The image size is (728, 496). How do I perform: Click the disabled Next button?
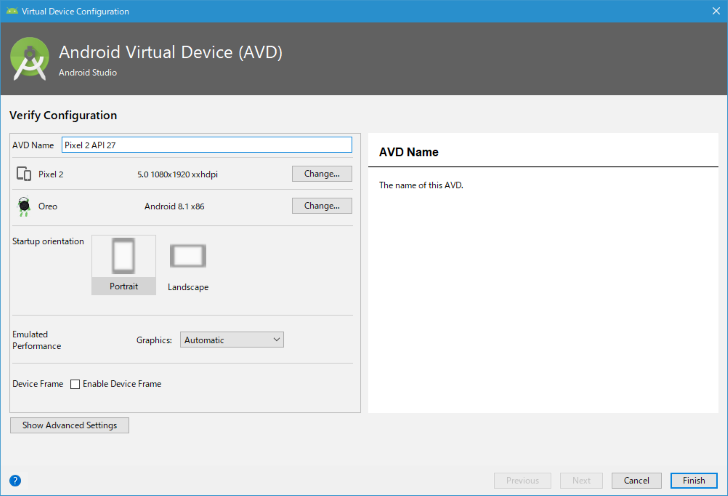[581, 481]
